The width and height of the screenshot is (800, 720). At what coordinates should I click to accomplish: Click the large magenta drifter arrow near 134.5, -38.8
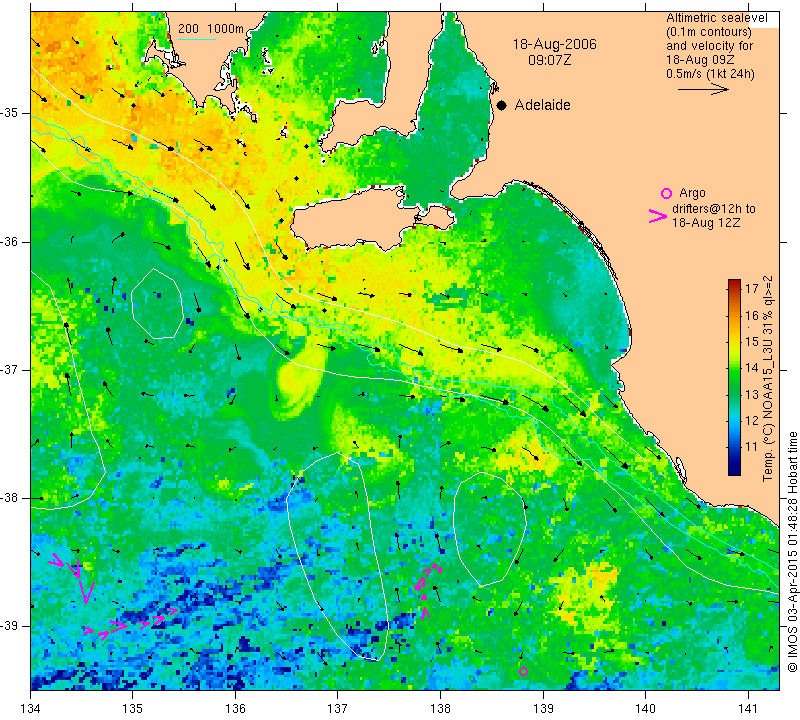tap(87, 594)
